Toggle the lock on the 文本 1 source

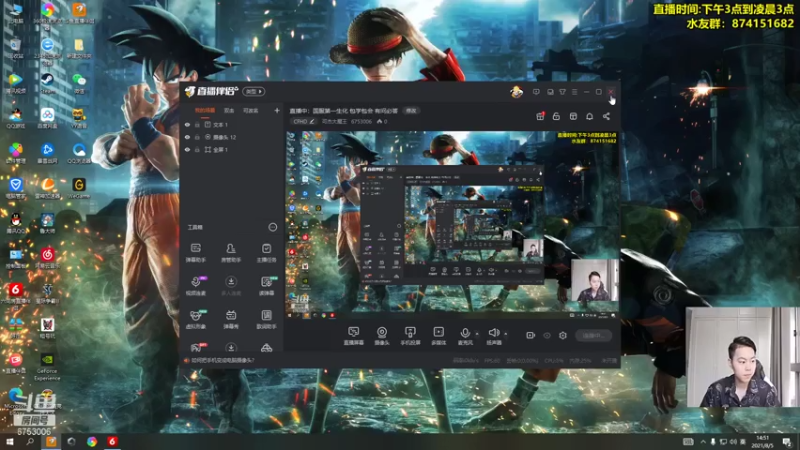coord(197,124)
